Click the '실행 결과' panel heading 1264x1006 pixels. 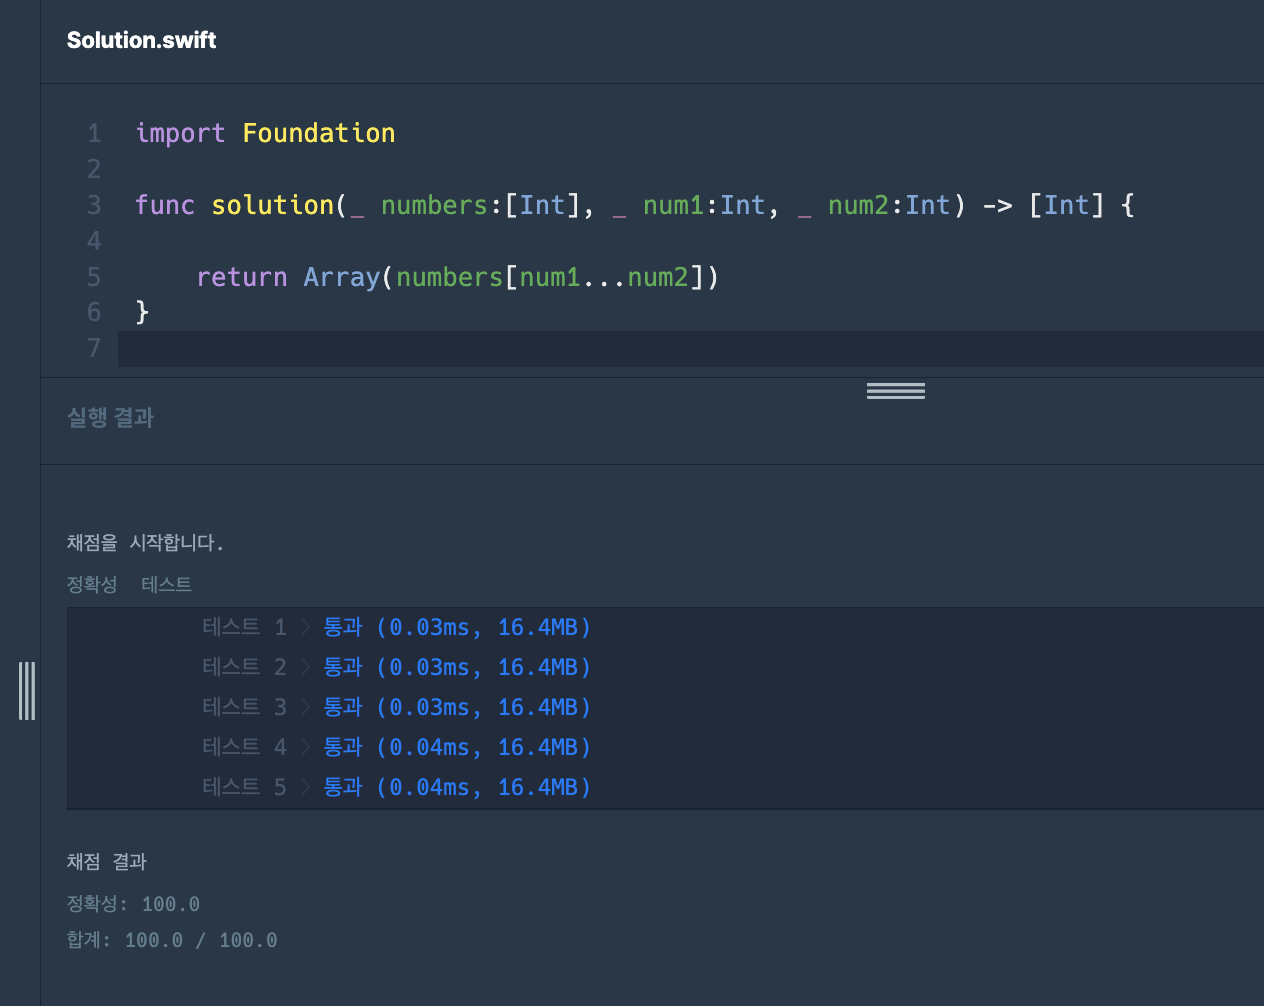click(110, 417)
